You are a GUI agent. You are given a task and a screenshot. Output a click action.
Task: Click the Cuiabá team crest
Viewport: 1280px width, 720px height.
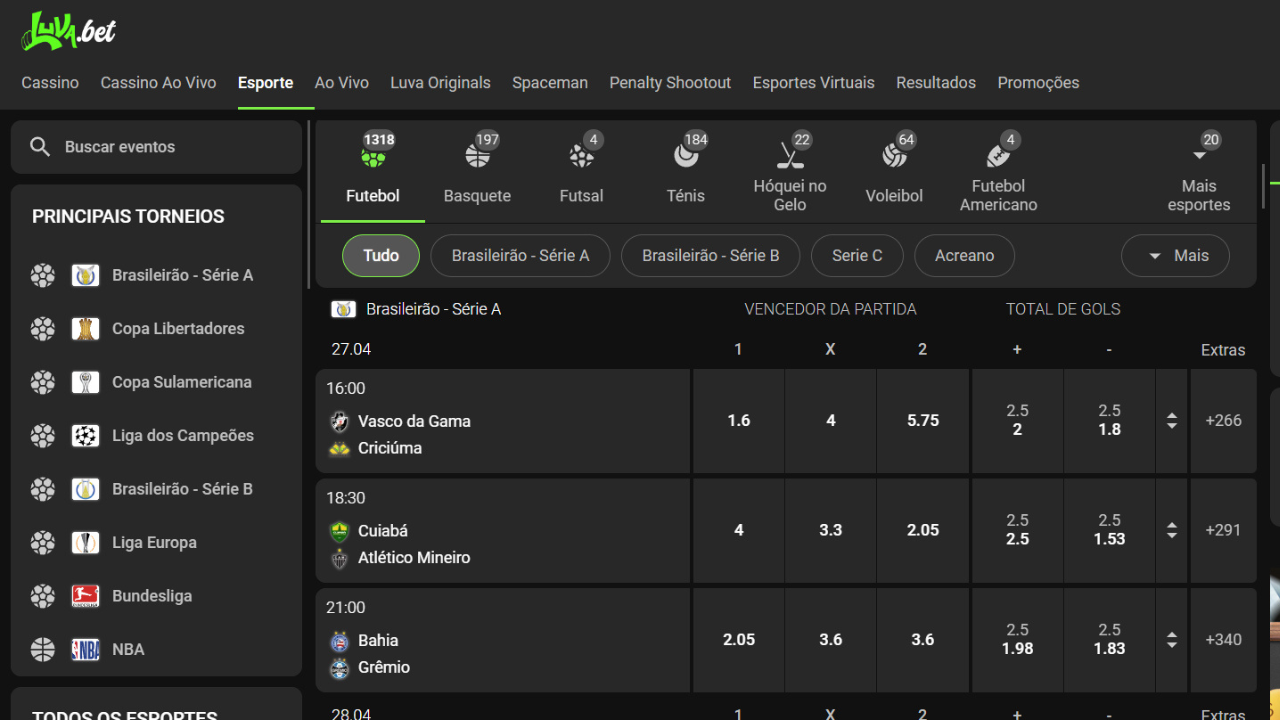coord(340,531)
